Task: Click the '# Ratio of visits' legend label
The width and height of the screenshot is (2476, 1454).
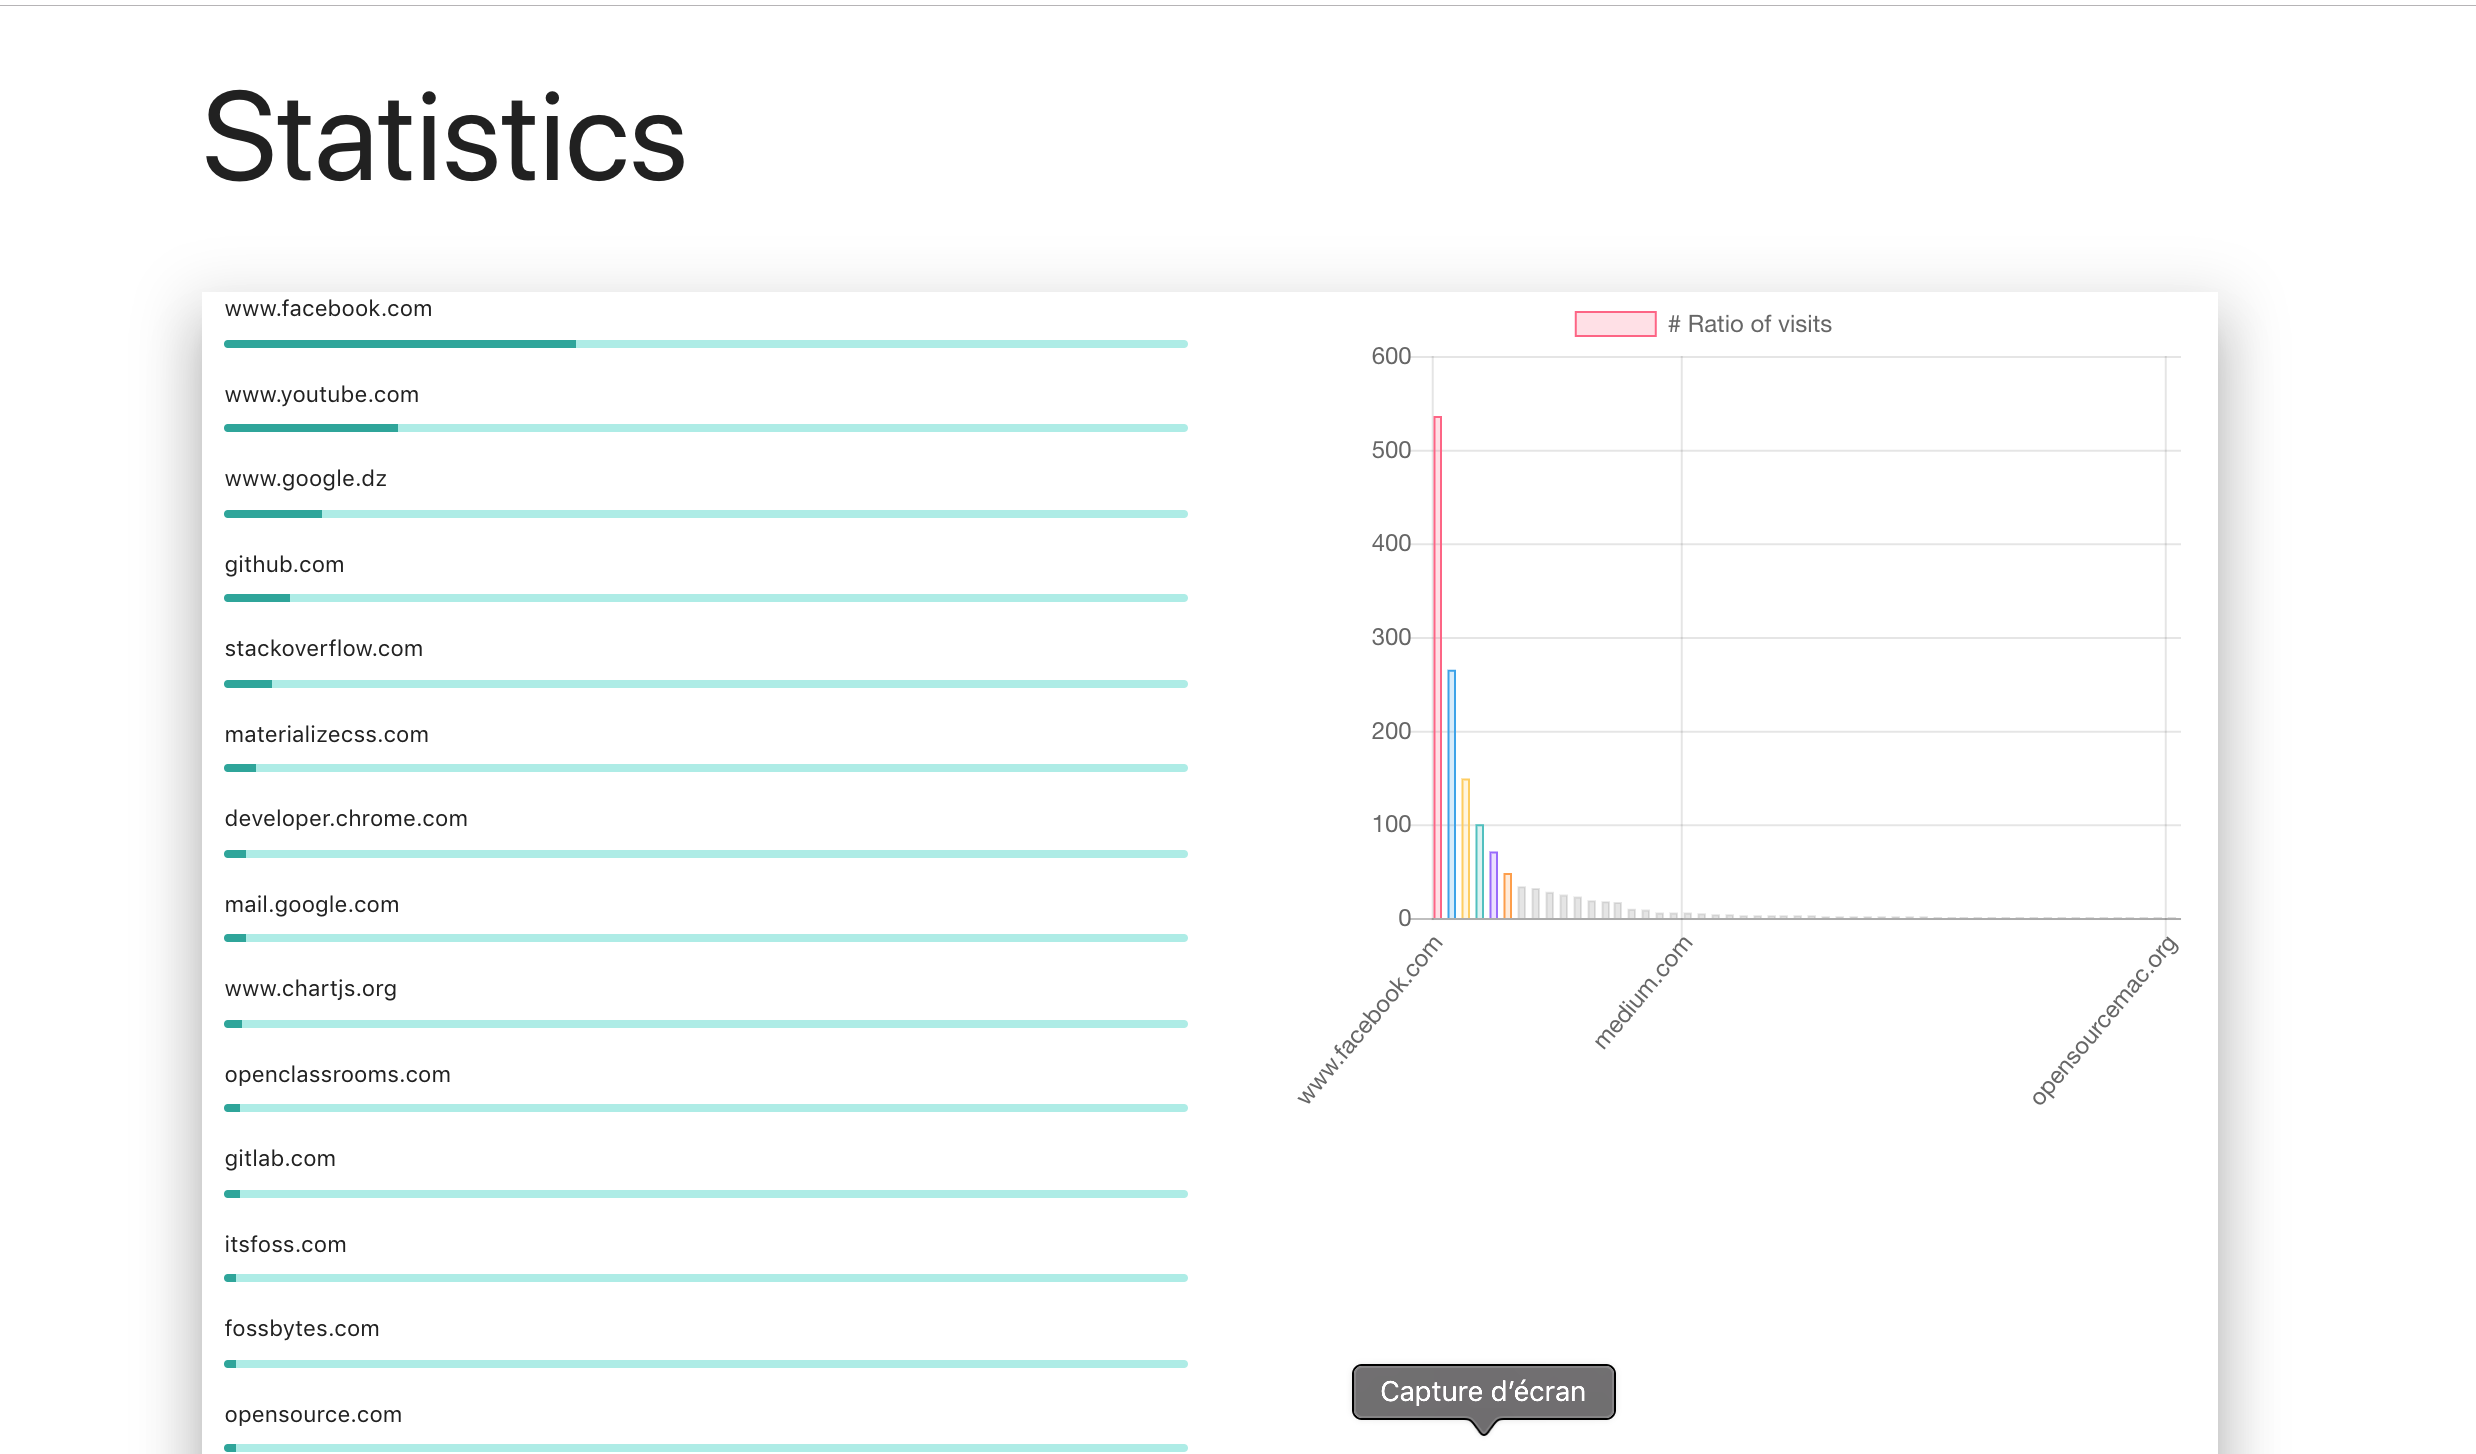Action: point(1750,324)
